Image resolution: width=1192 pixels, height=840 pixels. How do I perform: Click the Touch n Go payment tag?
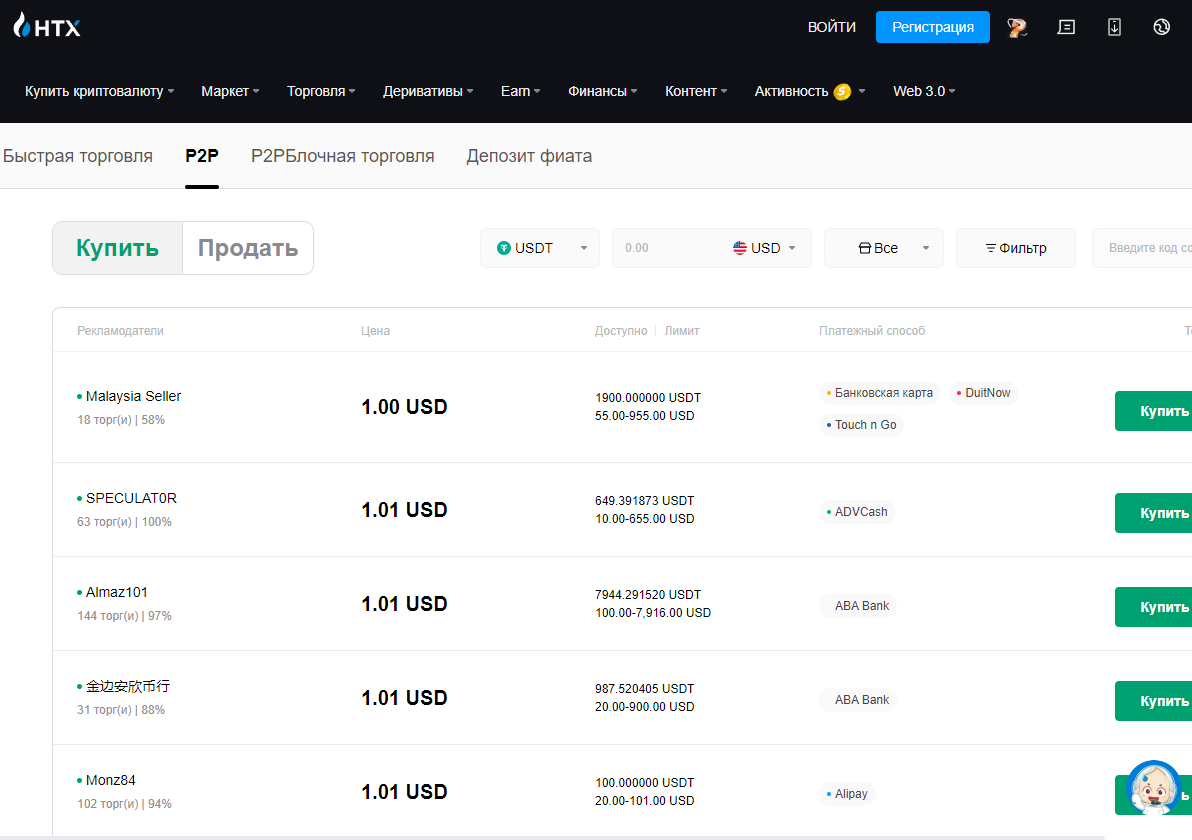point(861,425)
